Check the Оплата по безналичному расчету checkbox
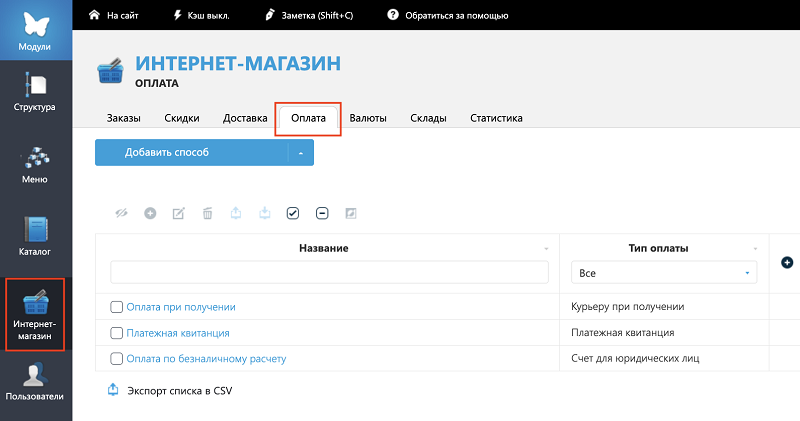Screen dimensions: 800x421 (x=117, y=359)
